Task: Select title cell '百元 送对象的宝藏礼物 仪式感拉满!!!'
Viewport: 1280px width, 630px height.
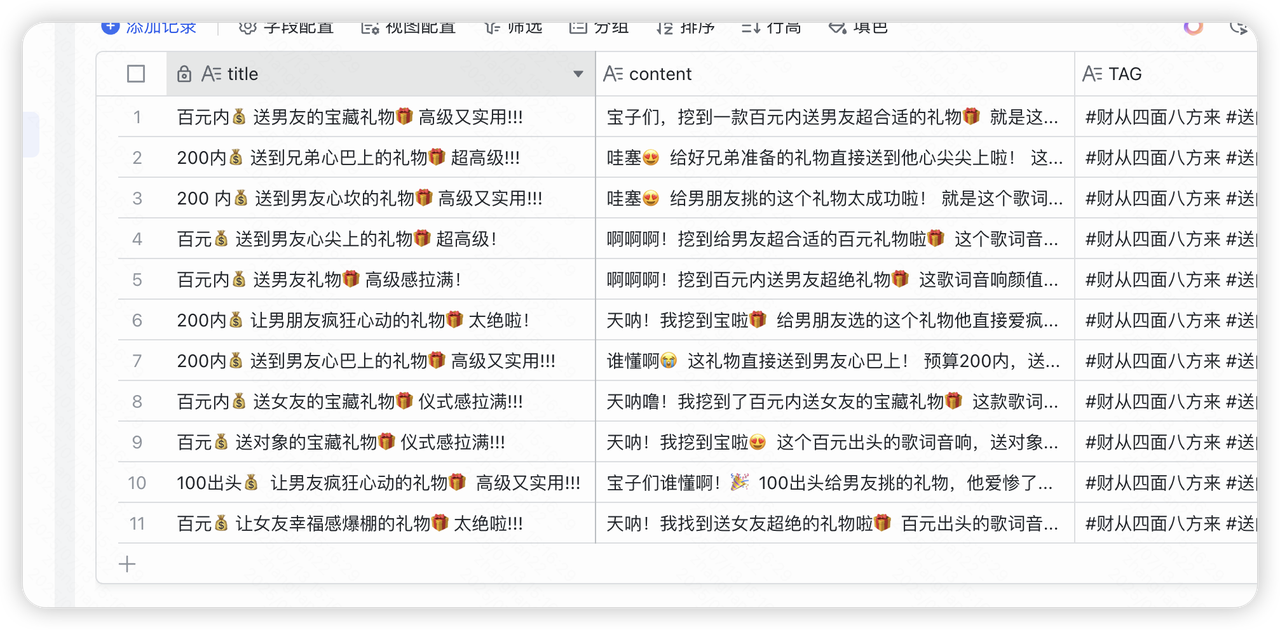Action: click(381, 442)
